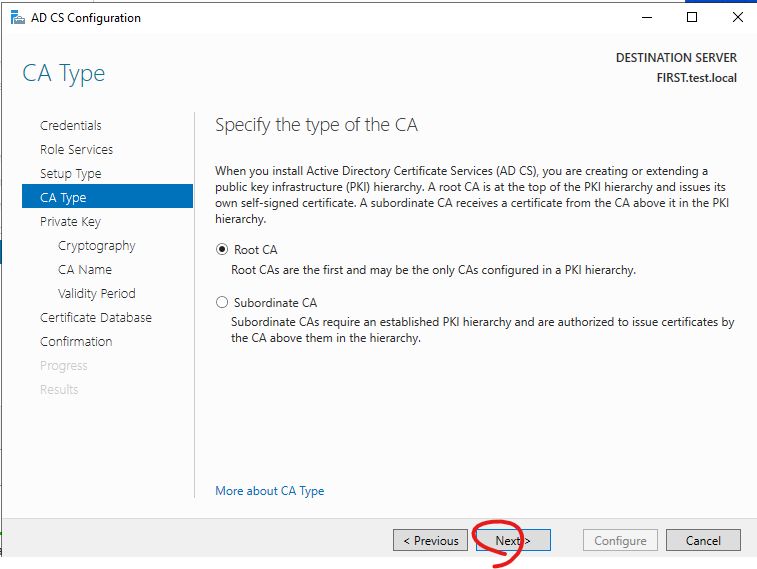Click the Subordinate CAs description paragraph
Viewport: 757px width, 569px height.
(482, 330)
